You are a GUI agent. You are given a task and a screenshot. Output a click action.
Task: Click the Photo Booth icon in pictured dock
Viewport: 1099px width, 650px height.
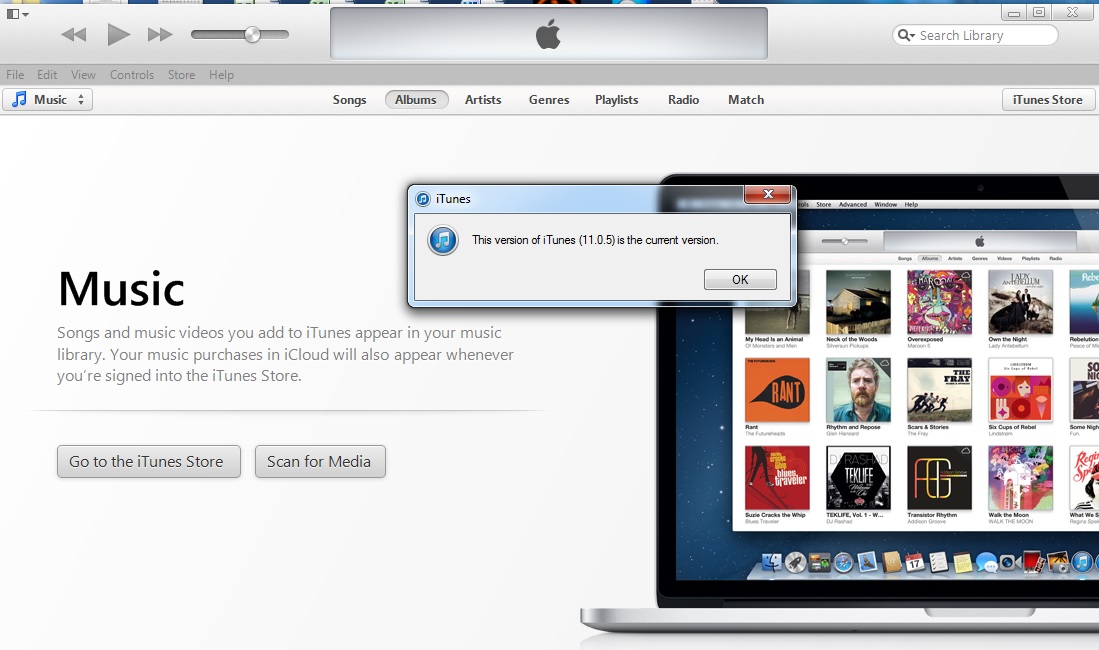tap(1033, 562)
